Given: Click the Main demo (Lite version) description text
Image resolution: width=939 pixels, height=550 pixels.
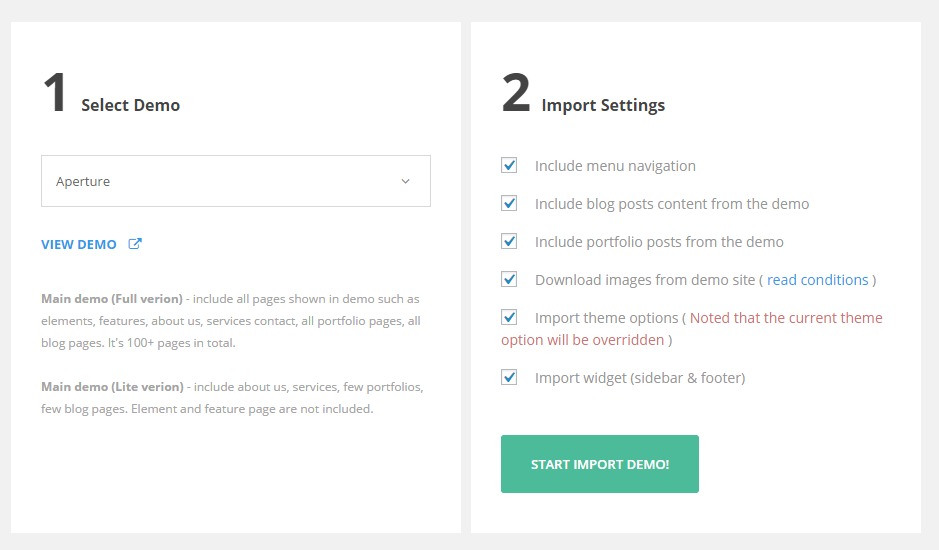Looking at the screenshot, I should (x=230, y=397).
